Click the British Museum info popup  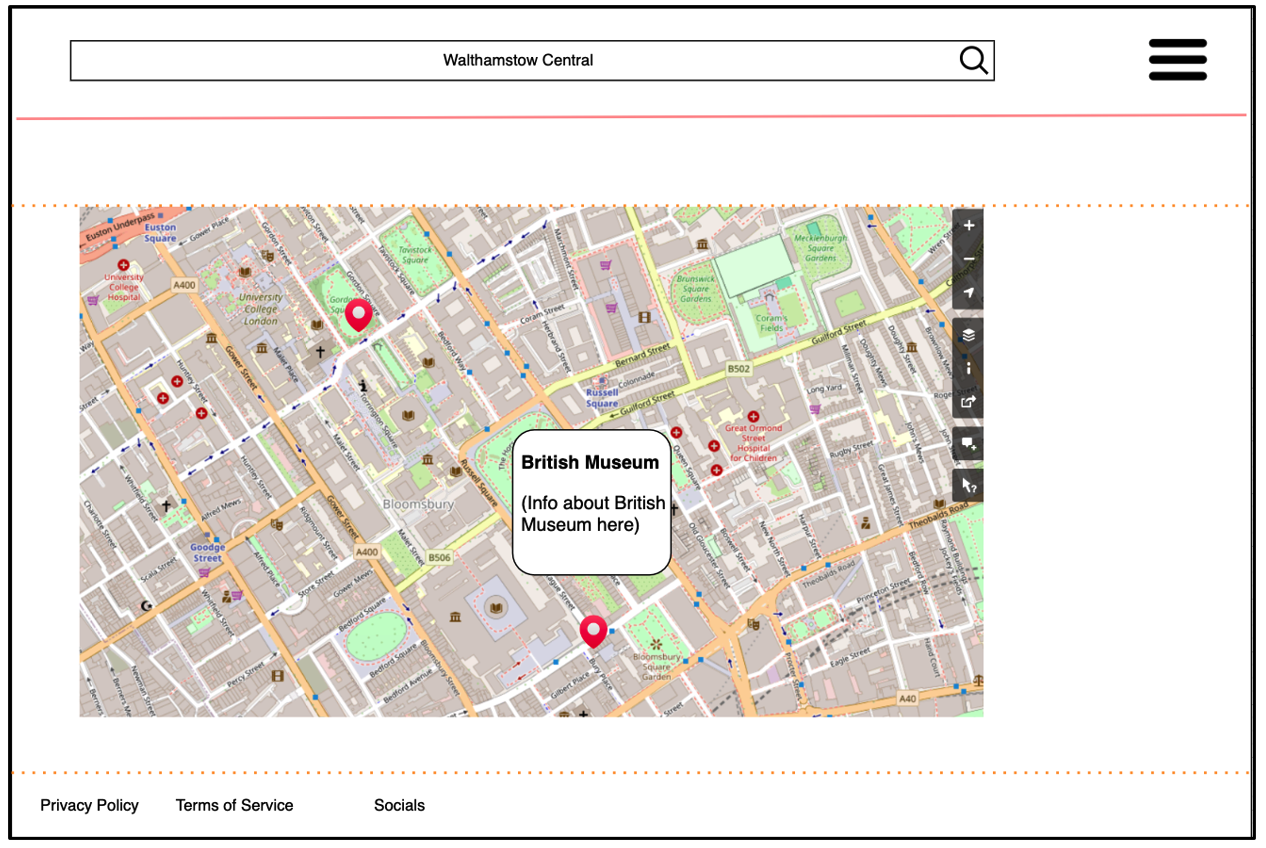tap(591, 502)
